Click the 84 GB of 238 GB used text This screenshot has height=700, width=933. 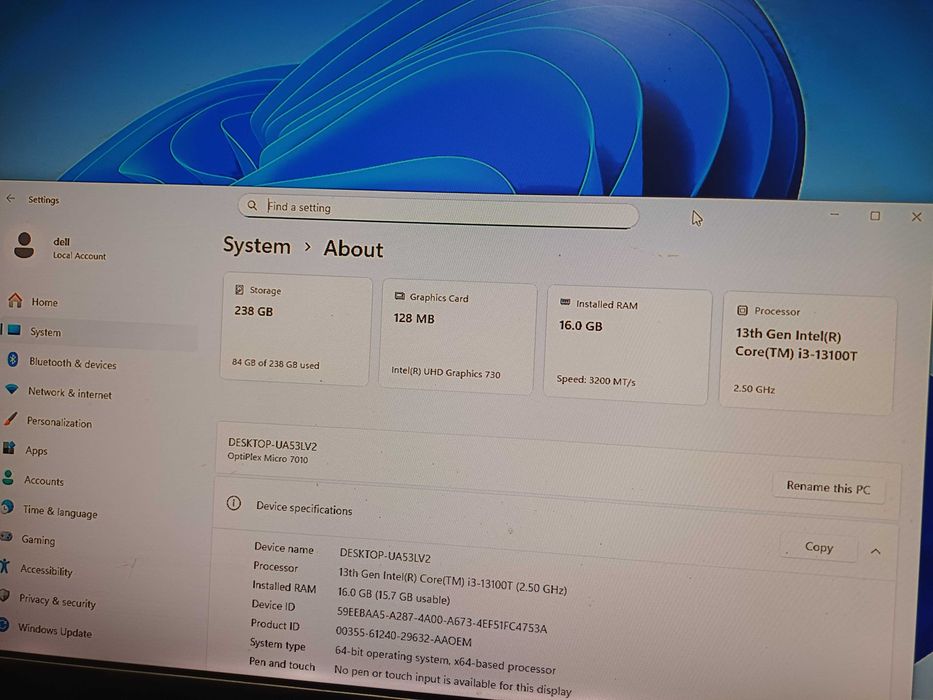tap(275, 364)
